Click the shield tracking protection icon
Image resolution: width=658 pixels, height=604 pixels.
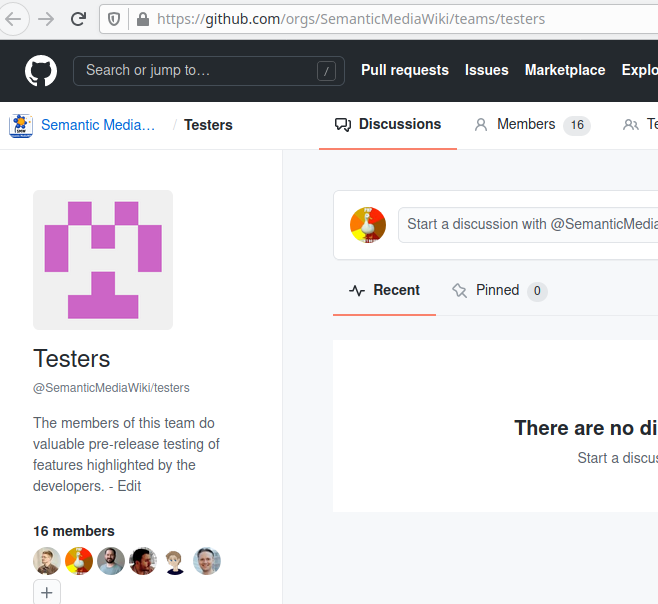114,19
